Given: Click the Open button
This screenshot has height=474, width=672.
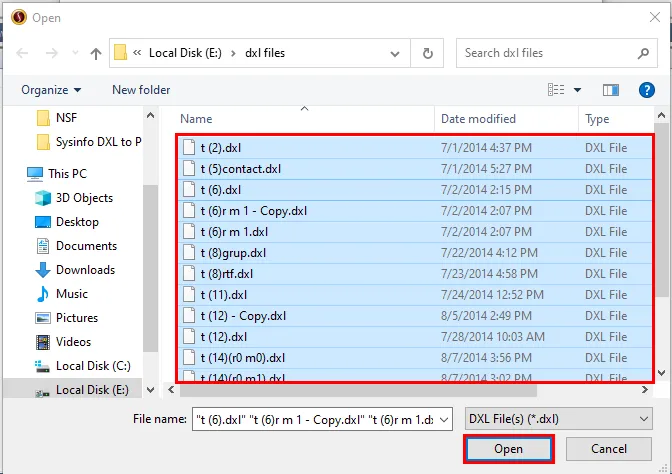Looking at the screenshot, I should pyautogui.click(x=508, y=450).
